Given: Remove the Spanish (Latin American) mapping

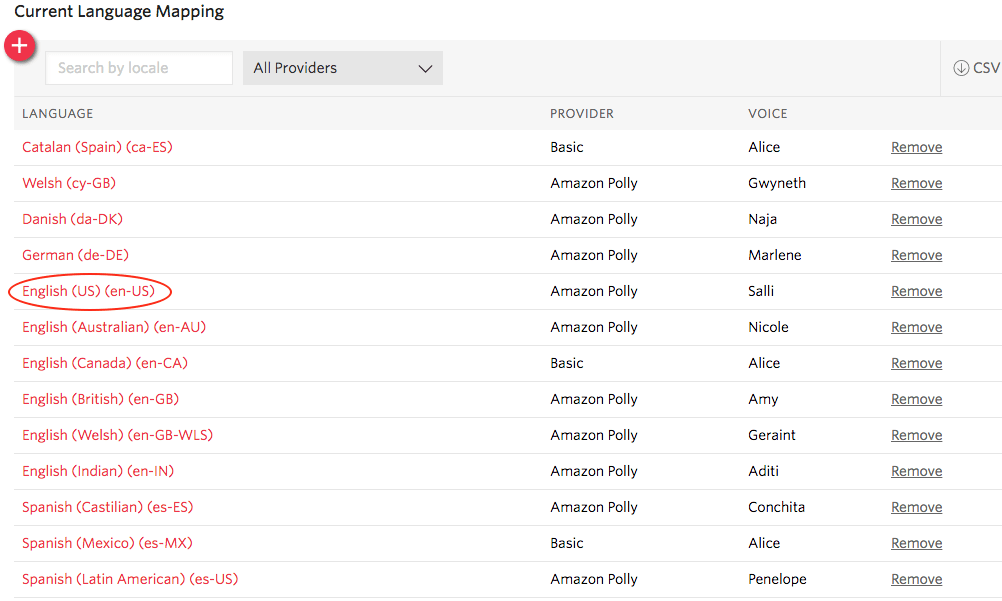Looking at the screenshot, I should [x=916, y=579].
